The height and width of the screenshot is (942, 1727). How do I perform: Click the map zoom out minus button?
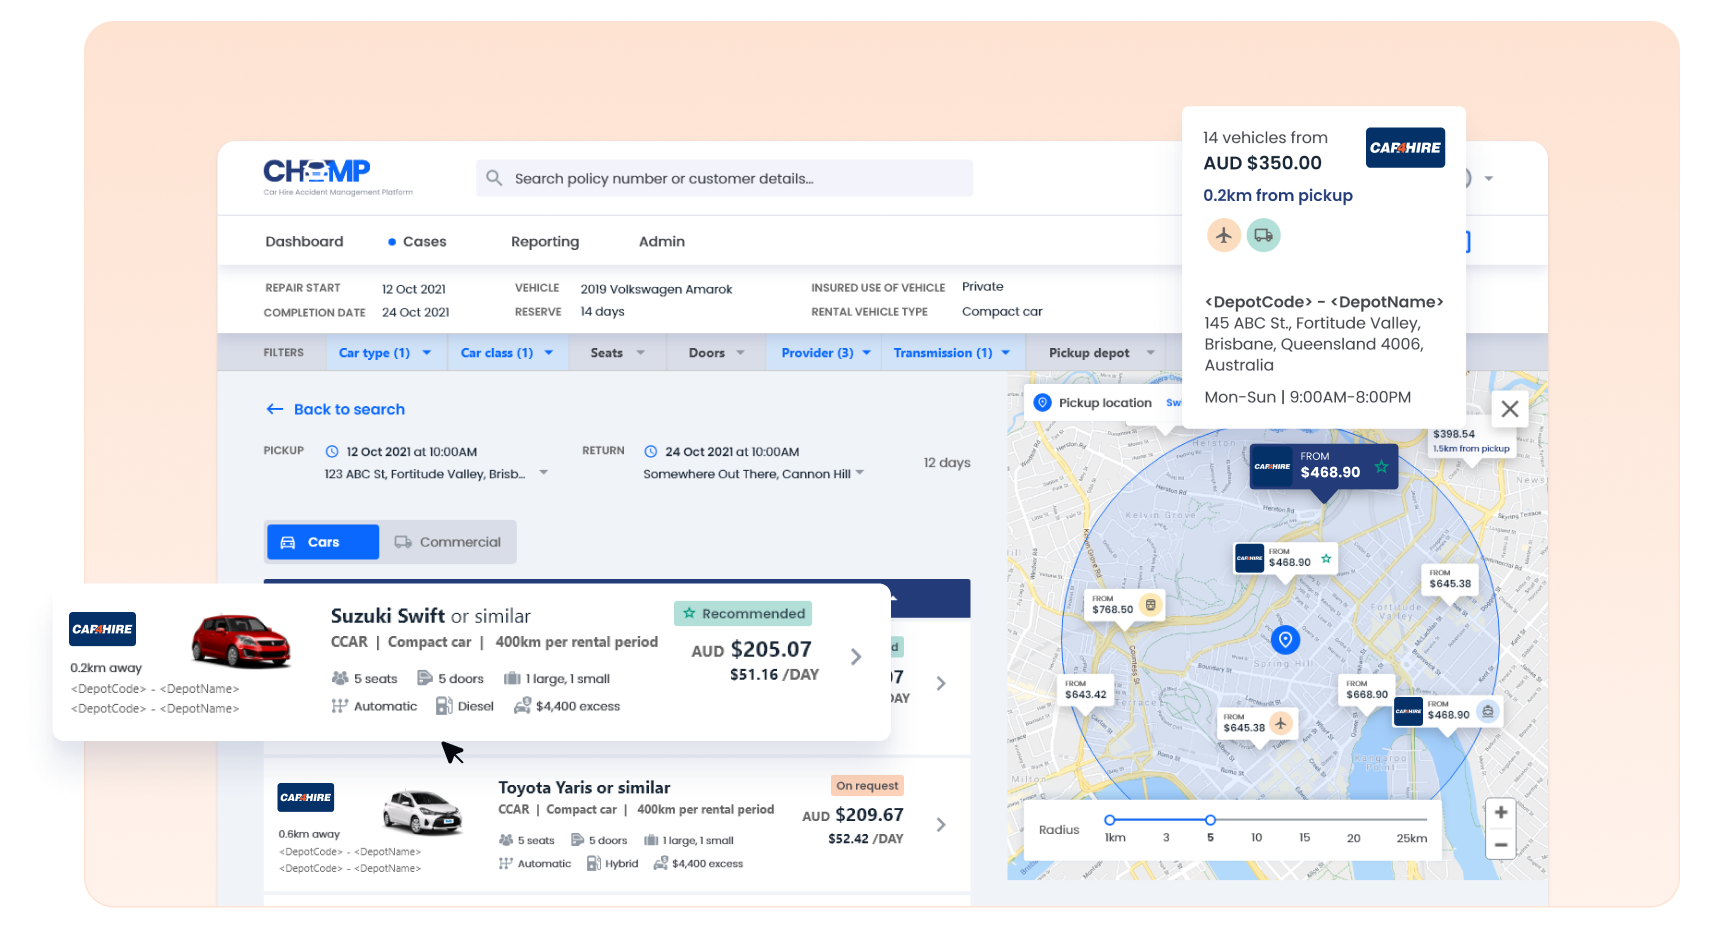tap(1500, 845)
